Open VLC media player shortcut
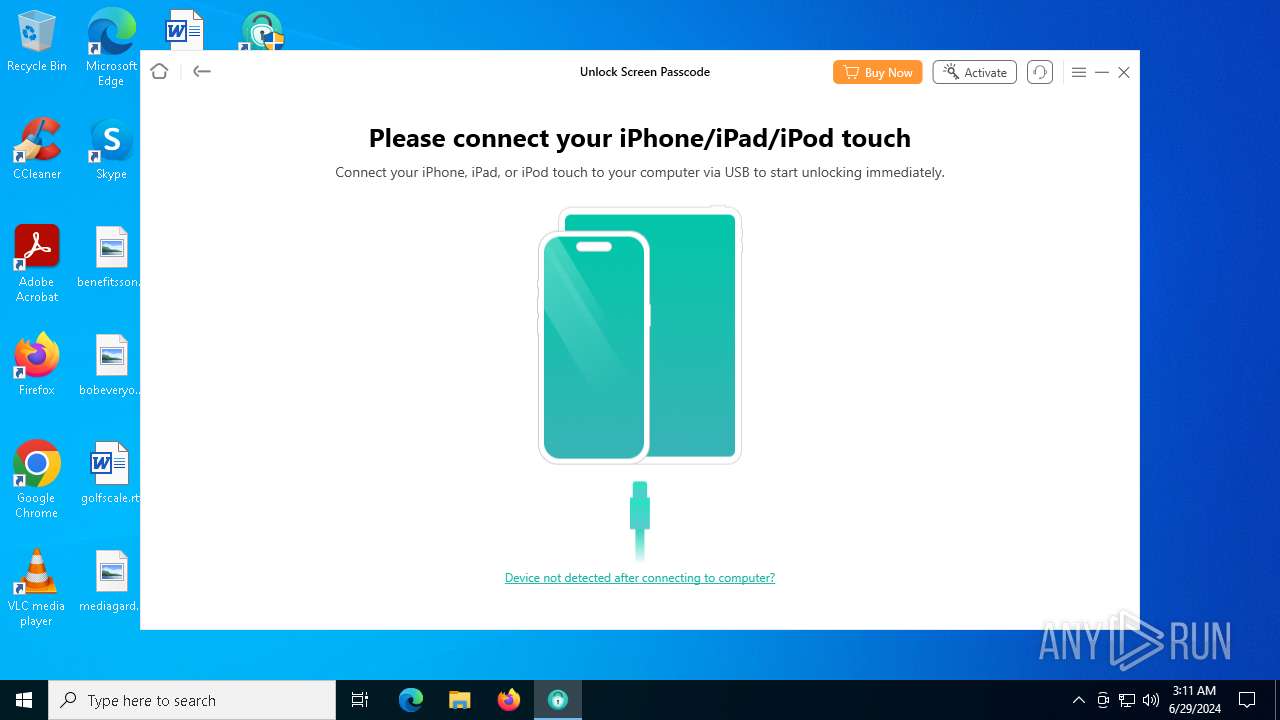This screenshot has width=1280, height=720. pos(37,588)
